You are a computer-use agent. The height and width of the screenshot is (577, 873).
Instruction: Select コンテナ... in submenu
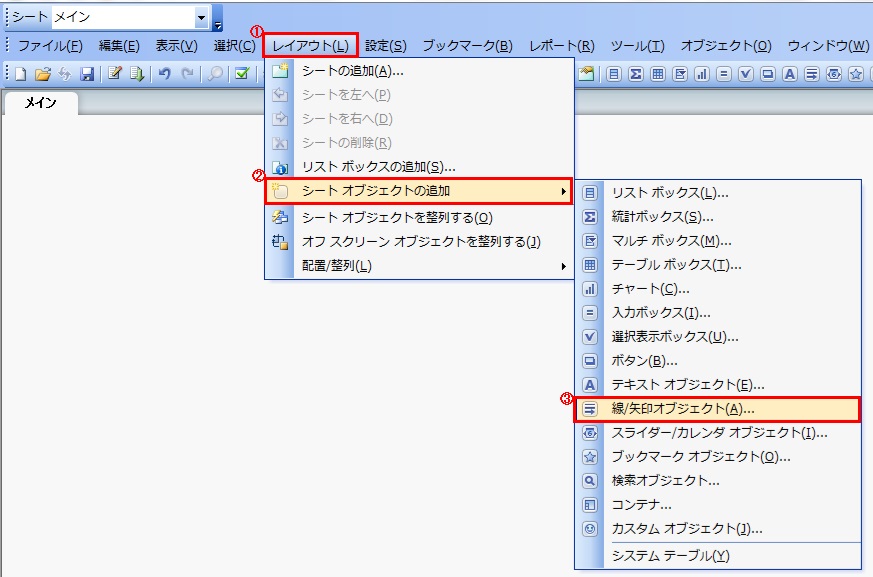718,505
